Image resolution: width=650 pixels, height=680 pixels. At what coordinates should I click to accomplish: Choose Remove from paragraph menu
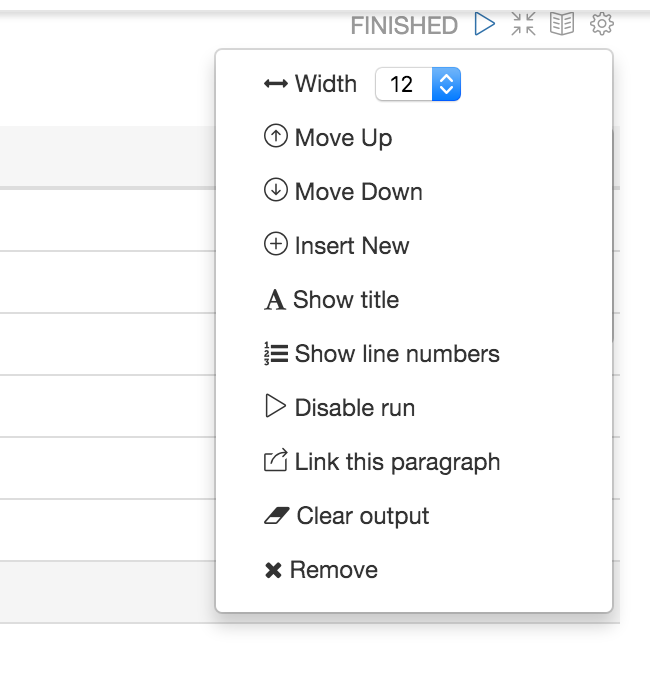click(334, 570)
